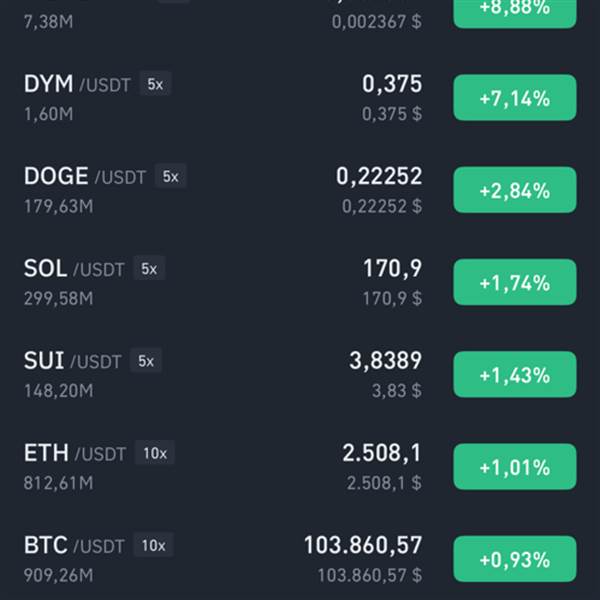
Task: Tap the ETH 10x leverage badge
Action: pos(155,453)
